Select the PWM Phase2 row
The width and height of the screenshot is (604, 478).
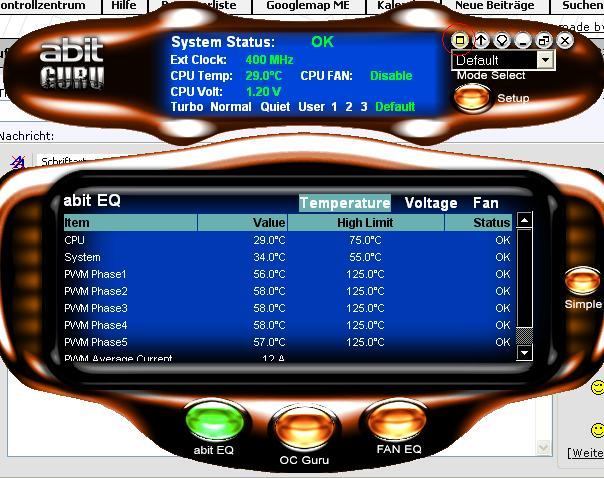pos(288,291)
